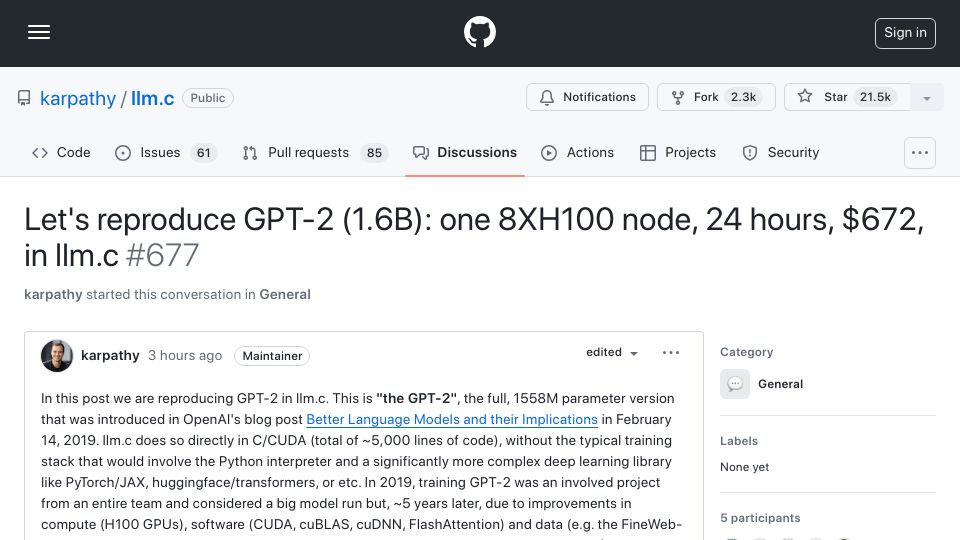Switch to the Actions tab
Screen dimensions: 960x540
point(577,152)
